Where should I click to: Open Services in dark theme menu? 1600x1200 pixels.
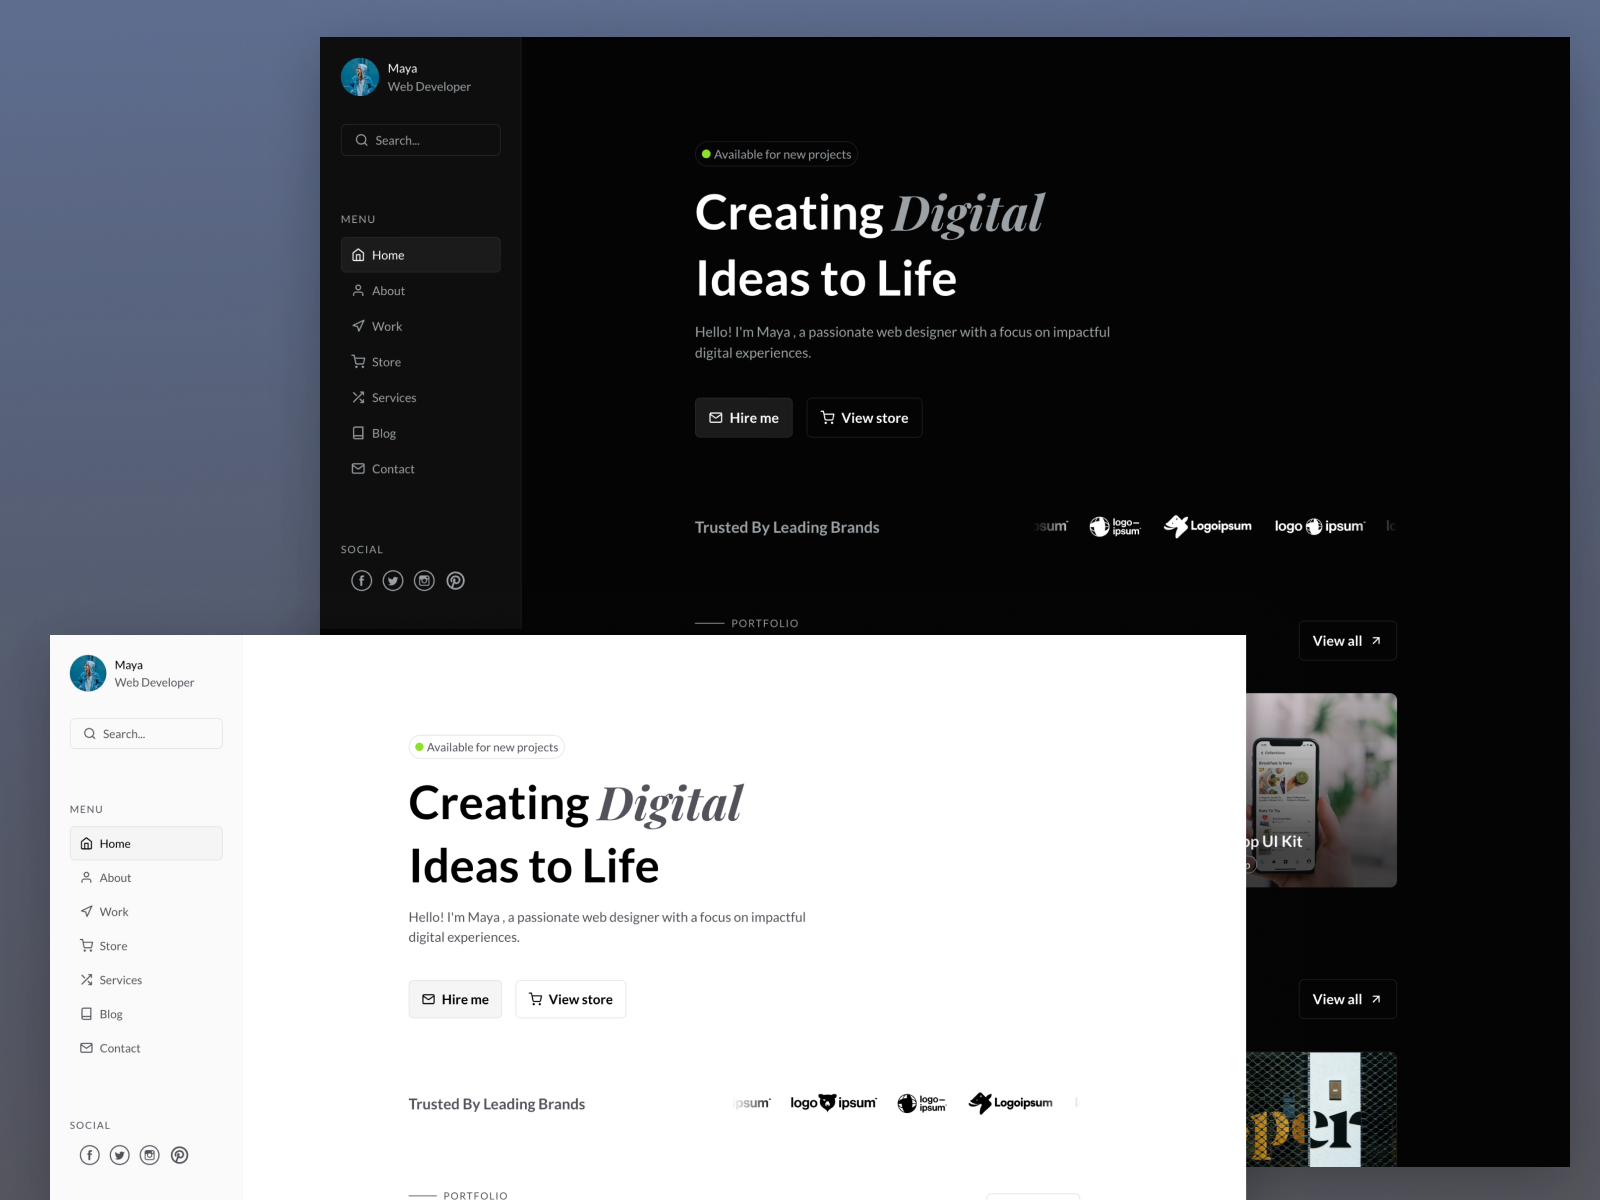click(x=393, y=398)
